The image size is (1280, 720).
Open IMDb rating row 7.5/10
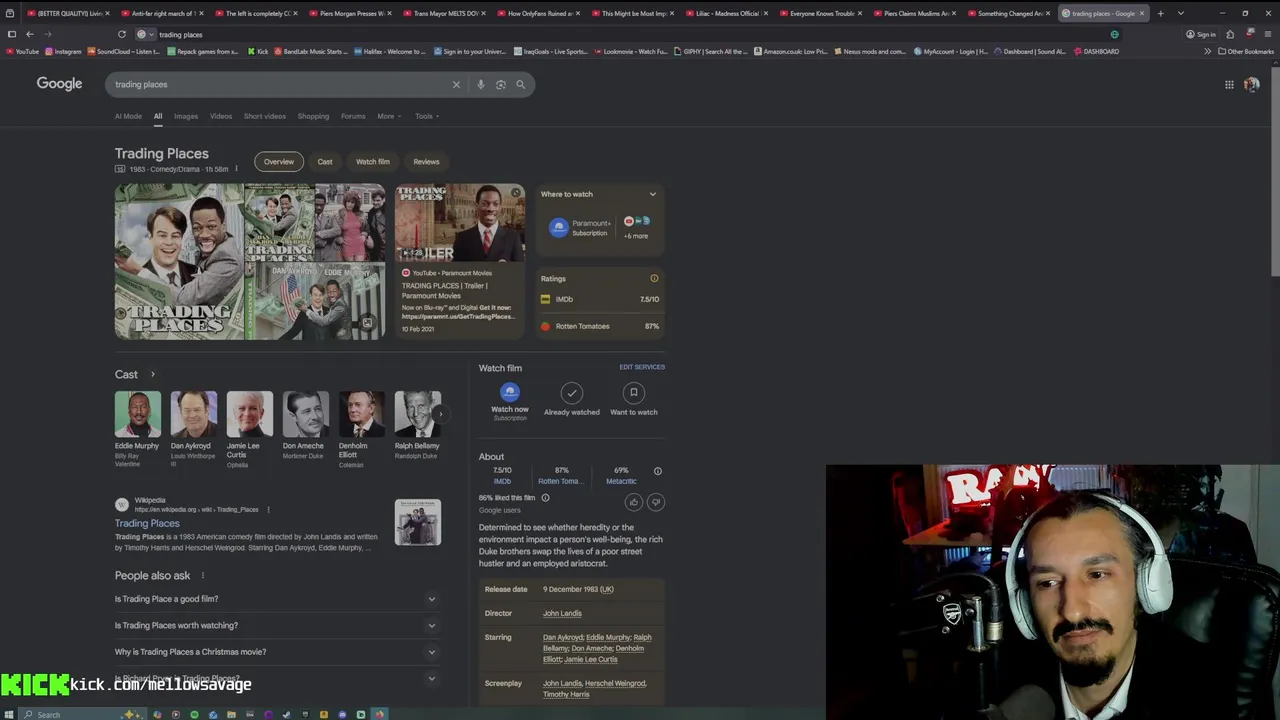pos(600,299)
